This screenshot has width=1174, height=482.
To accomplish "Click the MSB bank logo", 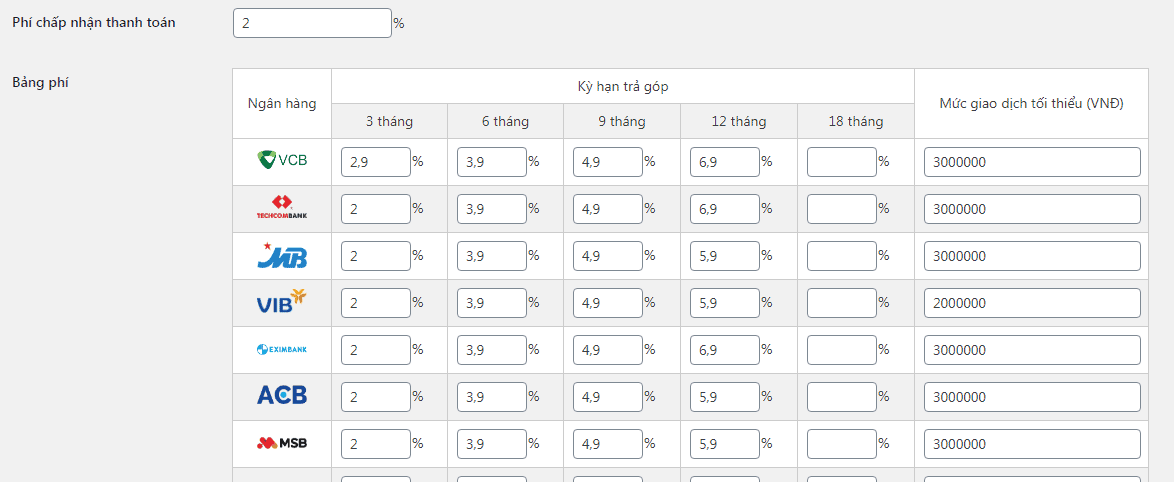I will coord(282,443).
